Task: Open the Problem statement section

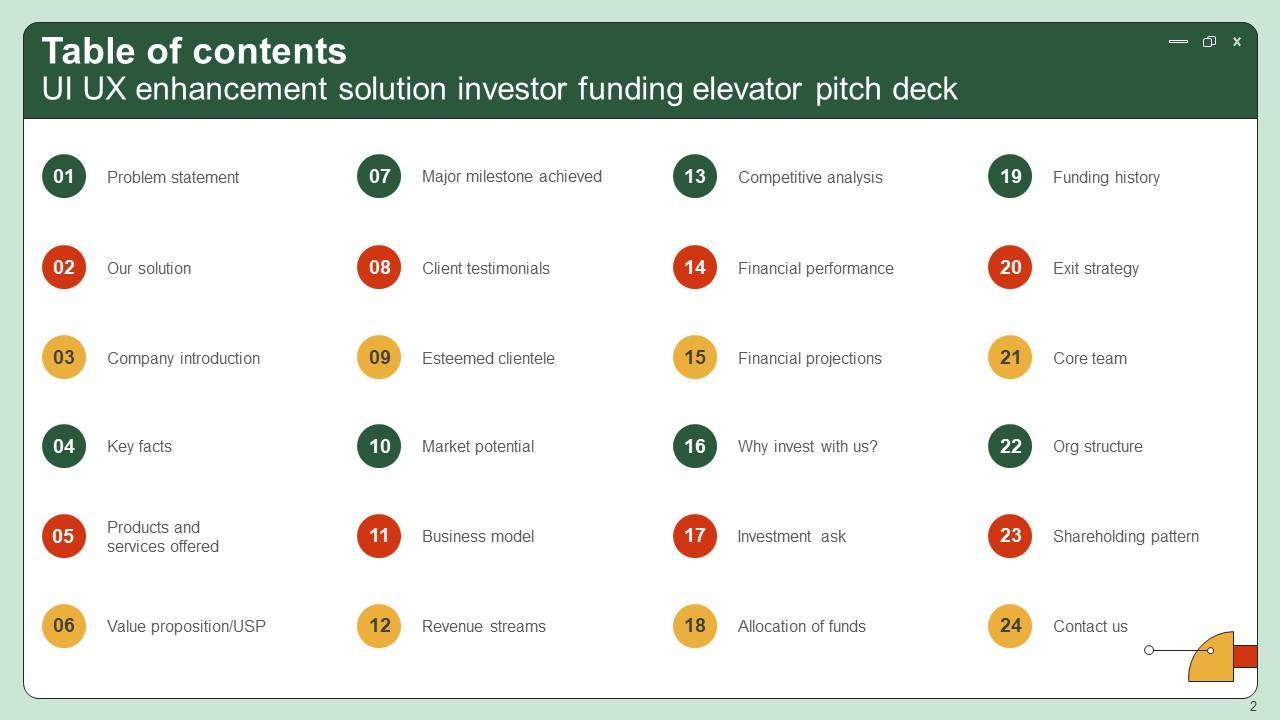Action: 173,177
